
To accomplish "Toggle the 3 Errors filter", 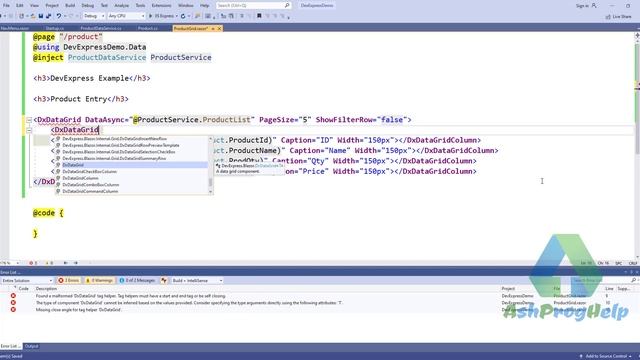I will coord(69,281).
